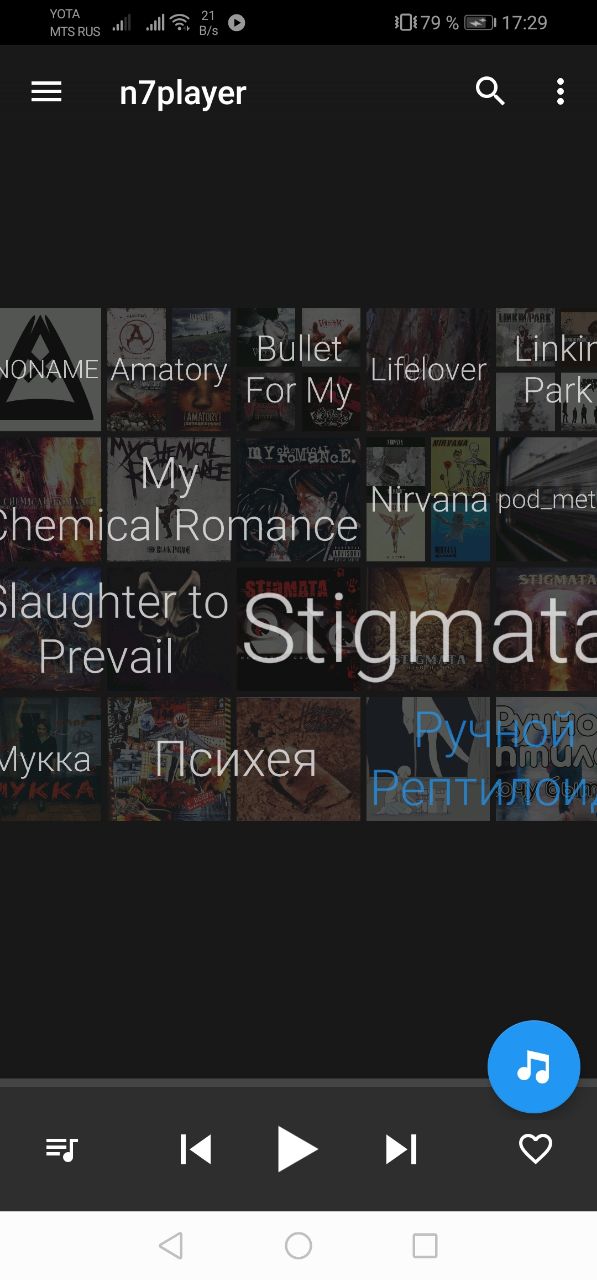Viewport: 597px width, 1280px height.
Task: Open the Stigmata artist
Action: pyautogui.click(x=420, y=629)
